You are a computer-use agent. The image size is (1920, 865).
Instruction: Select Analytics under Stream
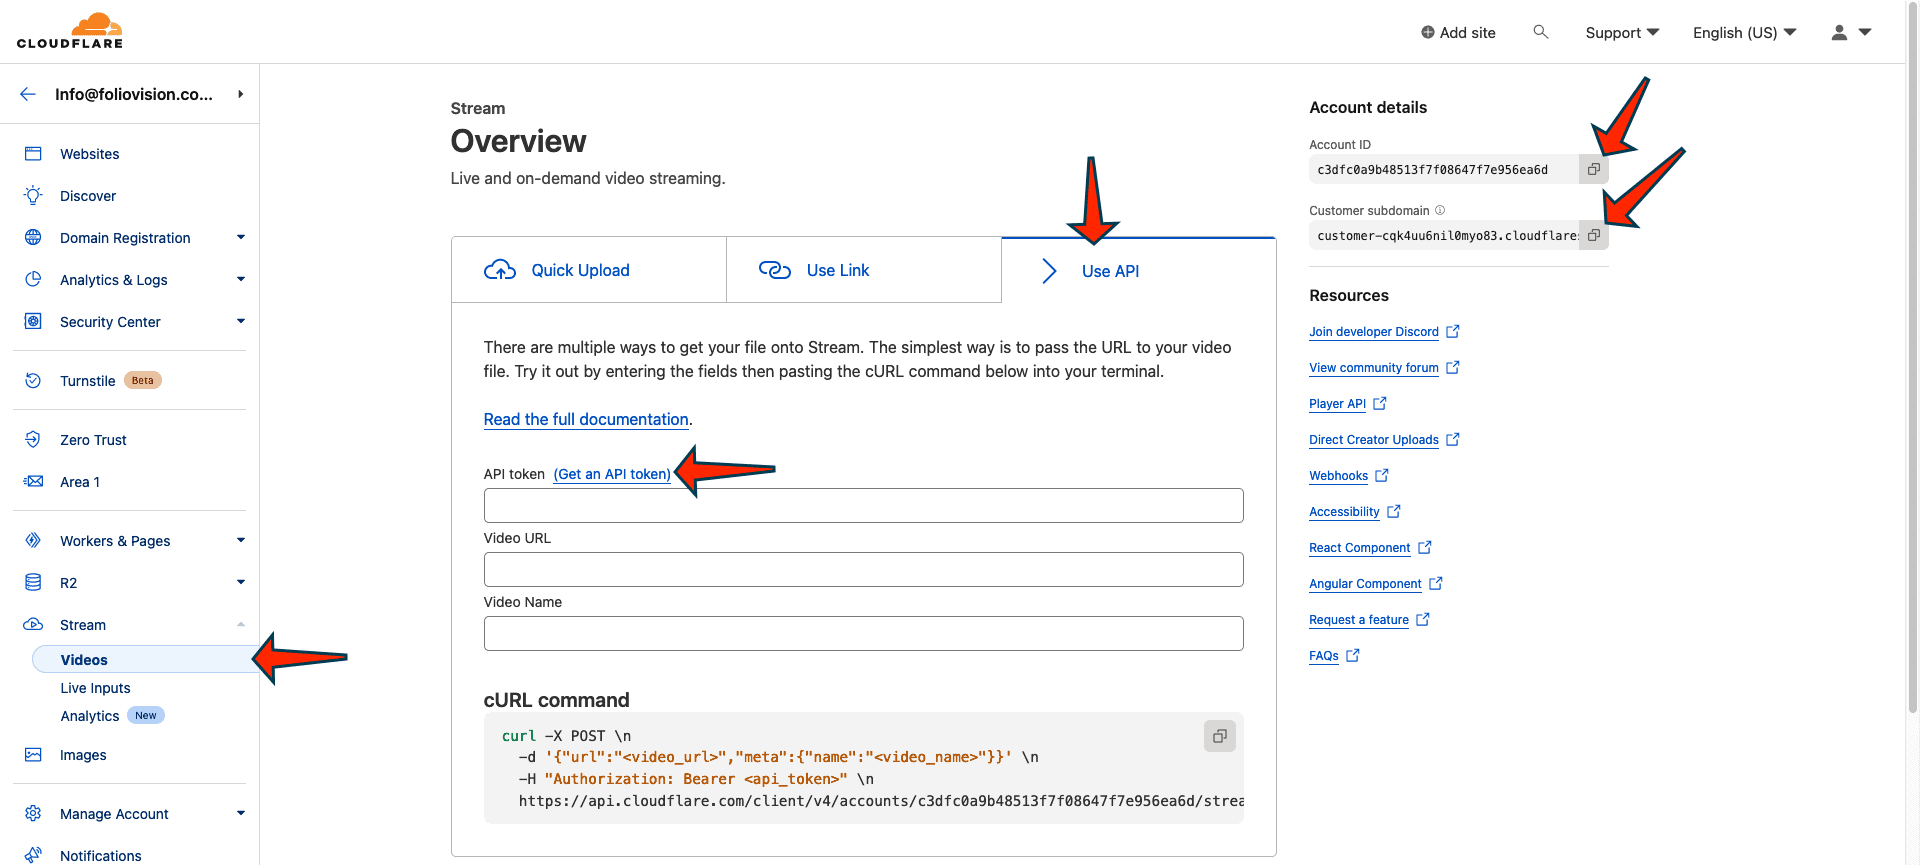(90, 716)
